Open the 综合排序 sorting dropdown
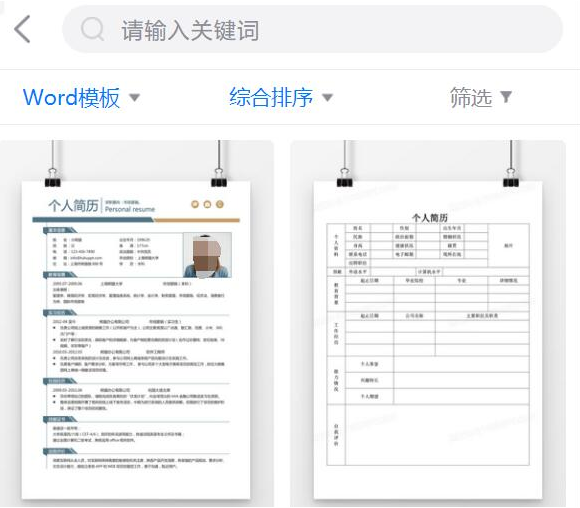The height and width of the screenshot is (508, 580). pyautogui.click(x=281, y=98)
